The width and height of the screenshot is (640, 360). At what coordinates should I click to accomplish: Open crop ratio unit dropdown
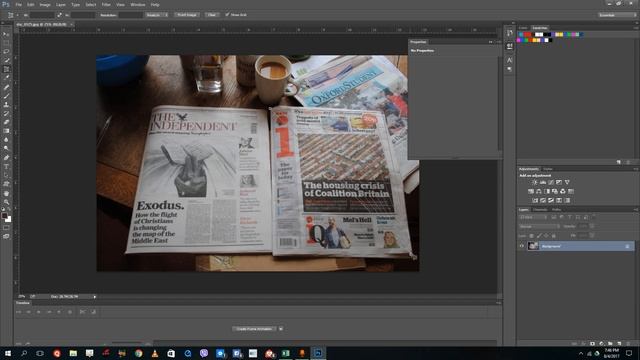[x=157, y=15]
